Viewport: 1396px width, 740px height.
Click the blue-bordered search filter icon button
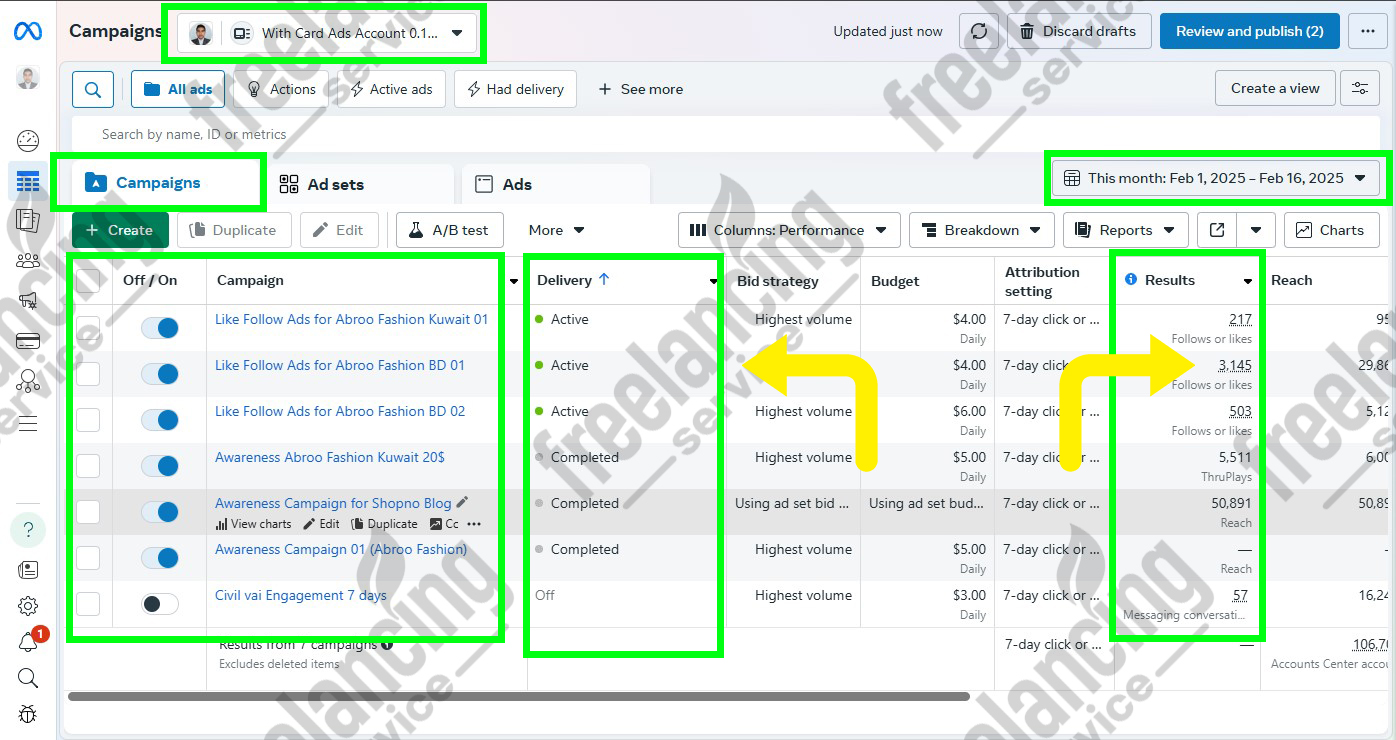coord(92,89)
